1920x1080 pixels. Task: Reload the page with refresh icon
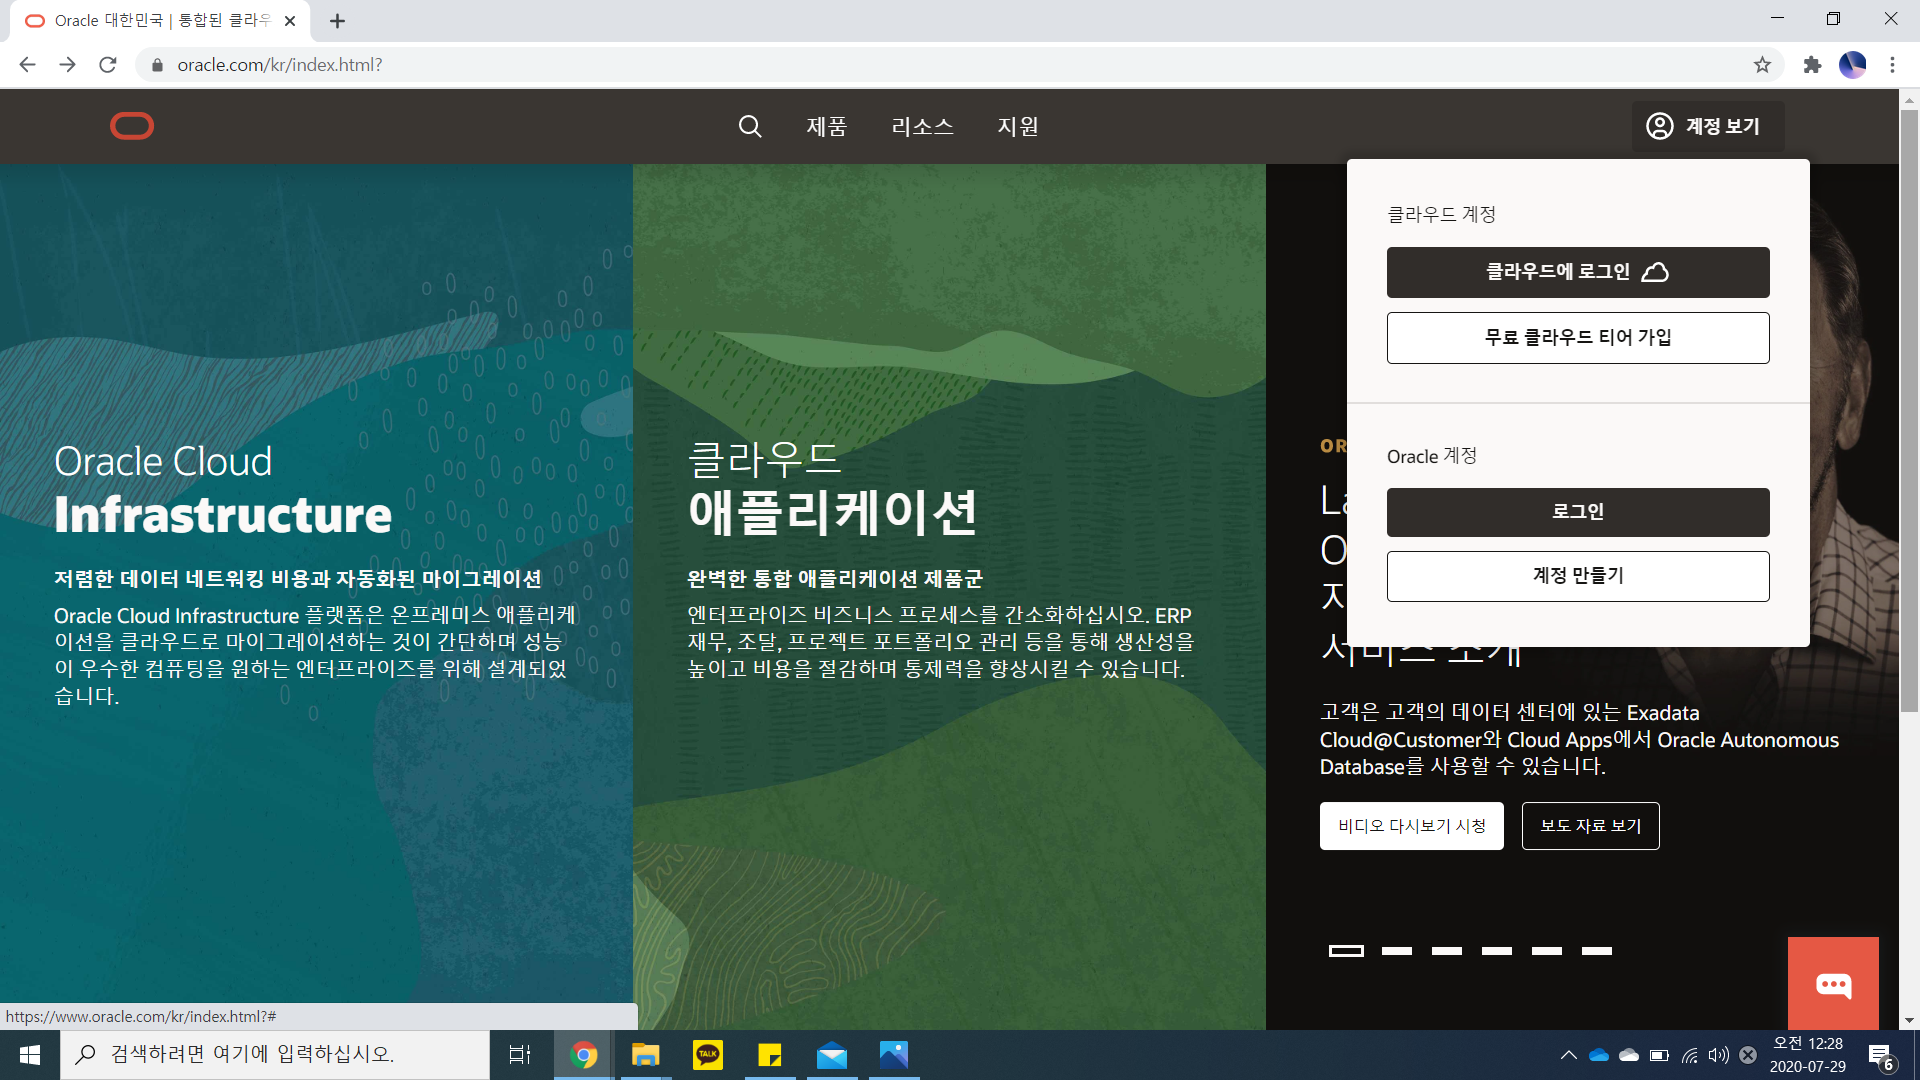tap(108, 65)
